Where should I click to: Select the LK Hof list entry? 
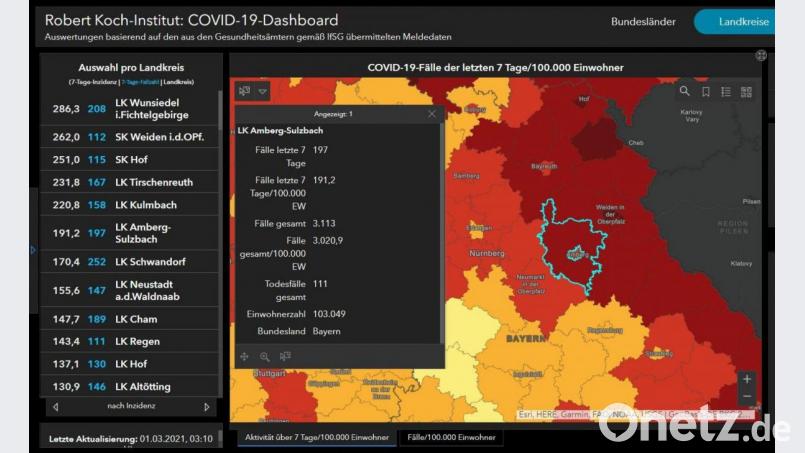point(130,364)
